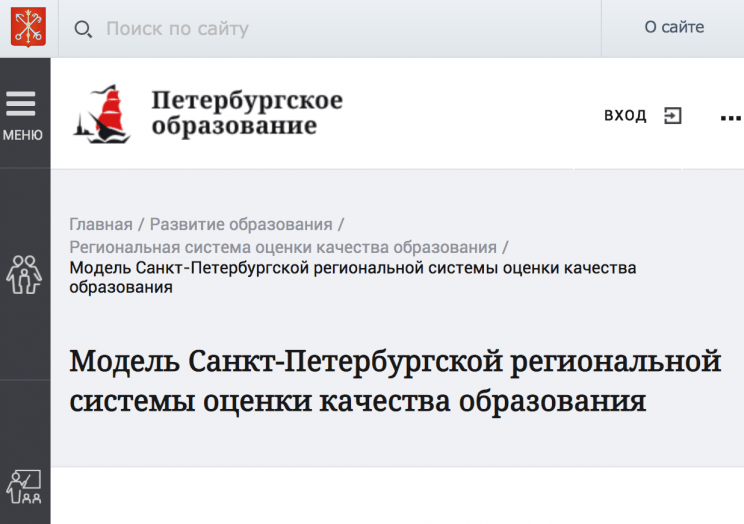Open the hamburger menu icon

point(21,104)
